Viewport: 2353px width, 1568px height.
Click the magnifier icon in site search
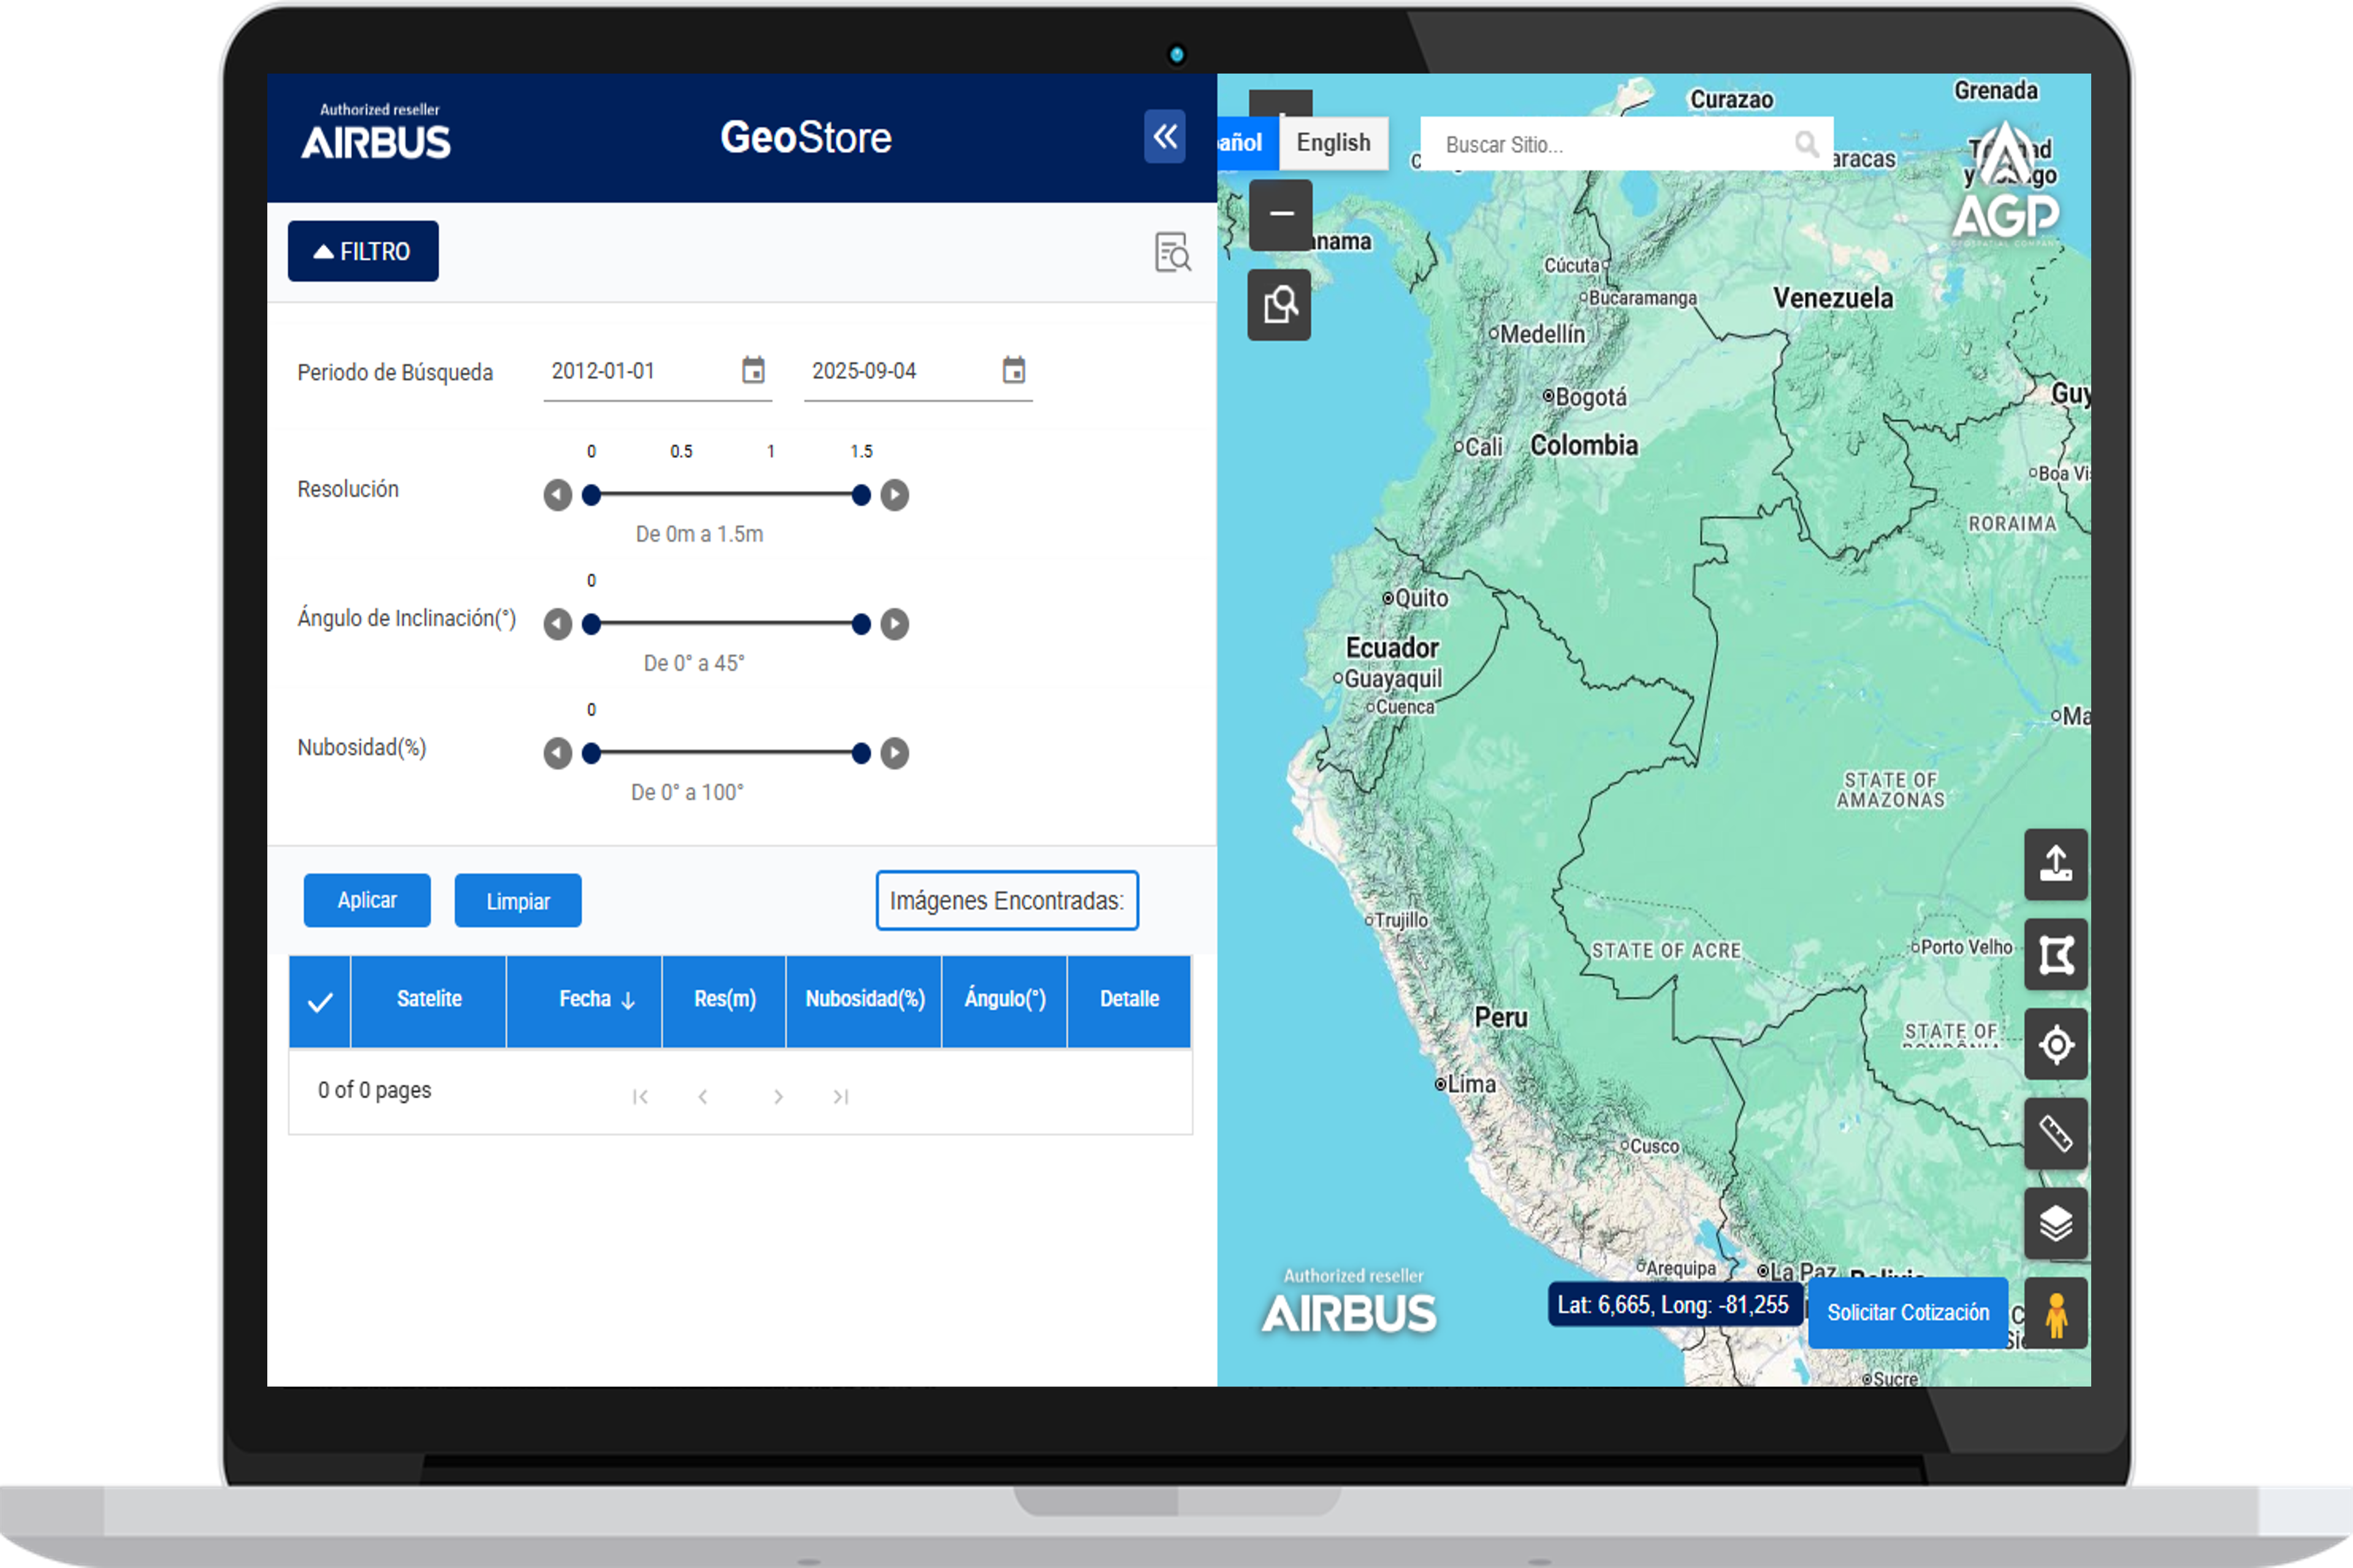pos(1807,145)
